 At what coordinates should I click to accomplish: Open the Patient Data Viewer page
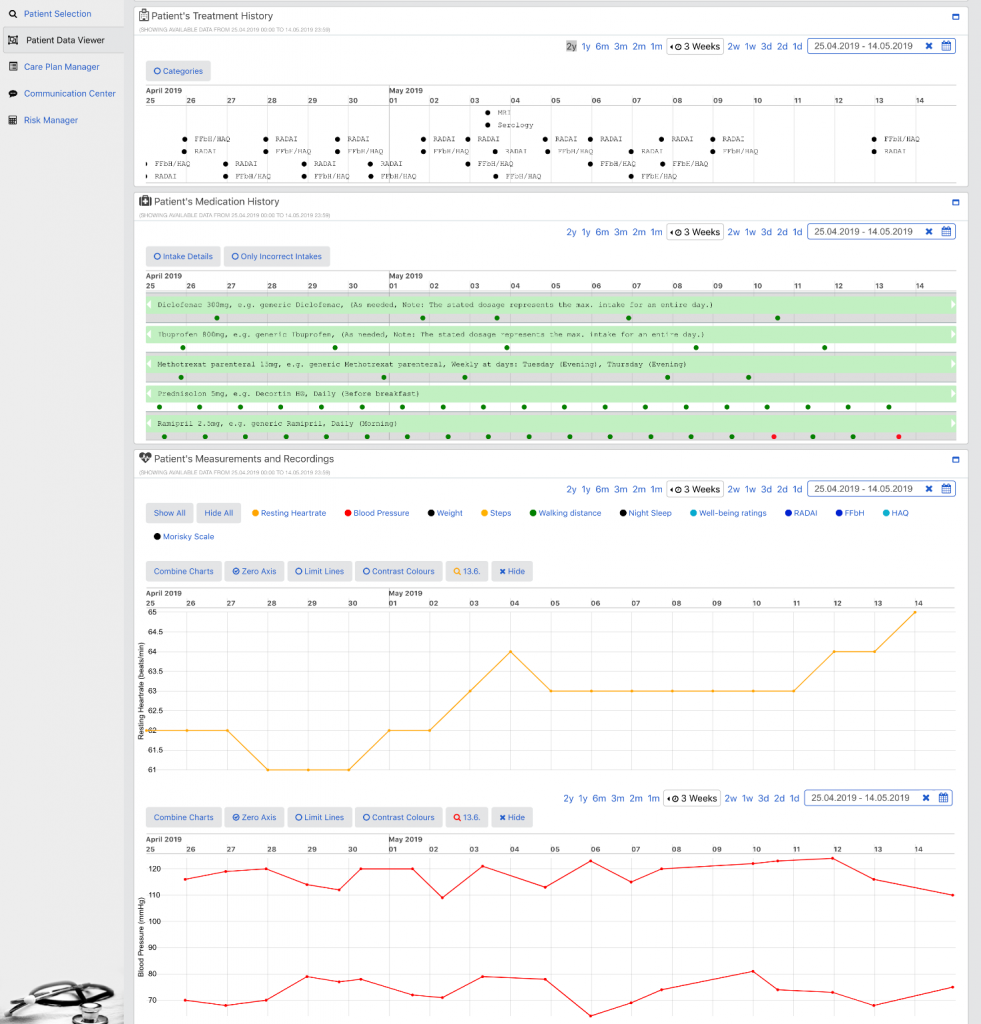click(x=65, y=41)
